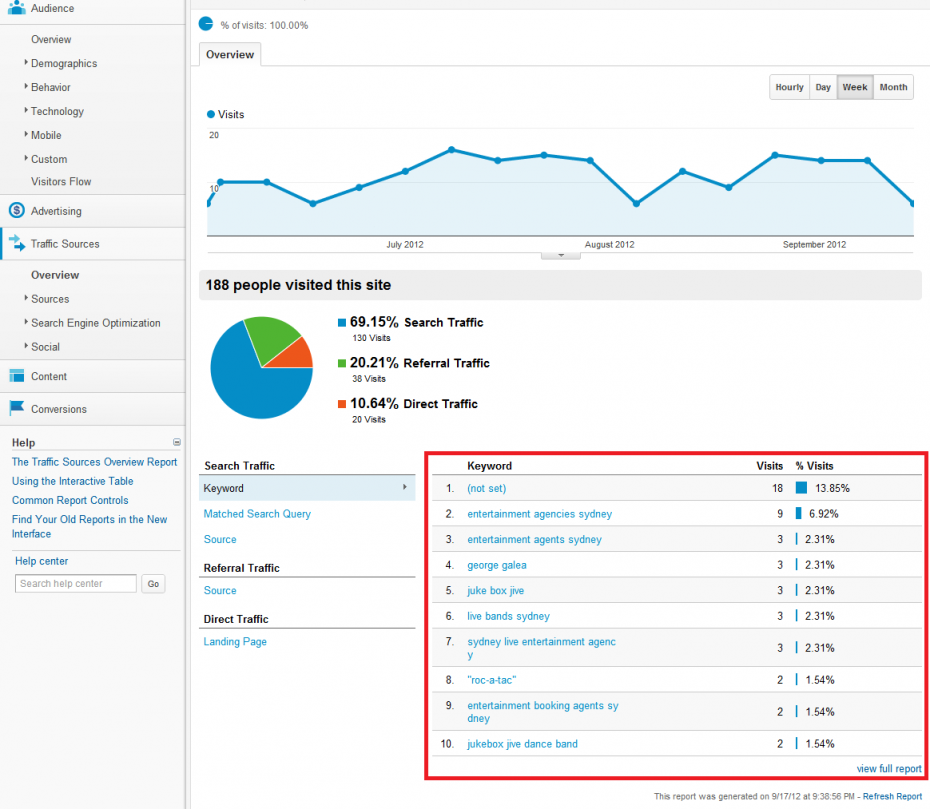Image resolution: width=930 pixels, height=809 pixels.
Task: Select the Conversions flag icon
Action: tap(16, 409)
